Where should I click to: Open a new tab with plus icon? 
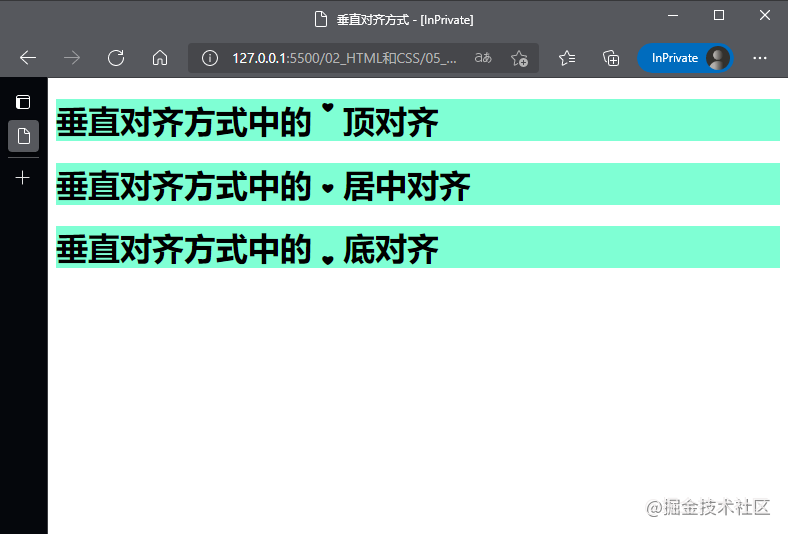23,177
